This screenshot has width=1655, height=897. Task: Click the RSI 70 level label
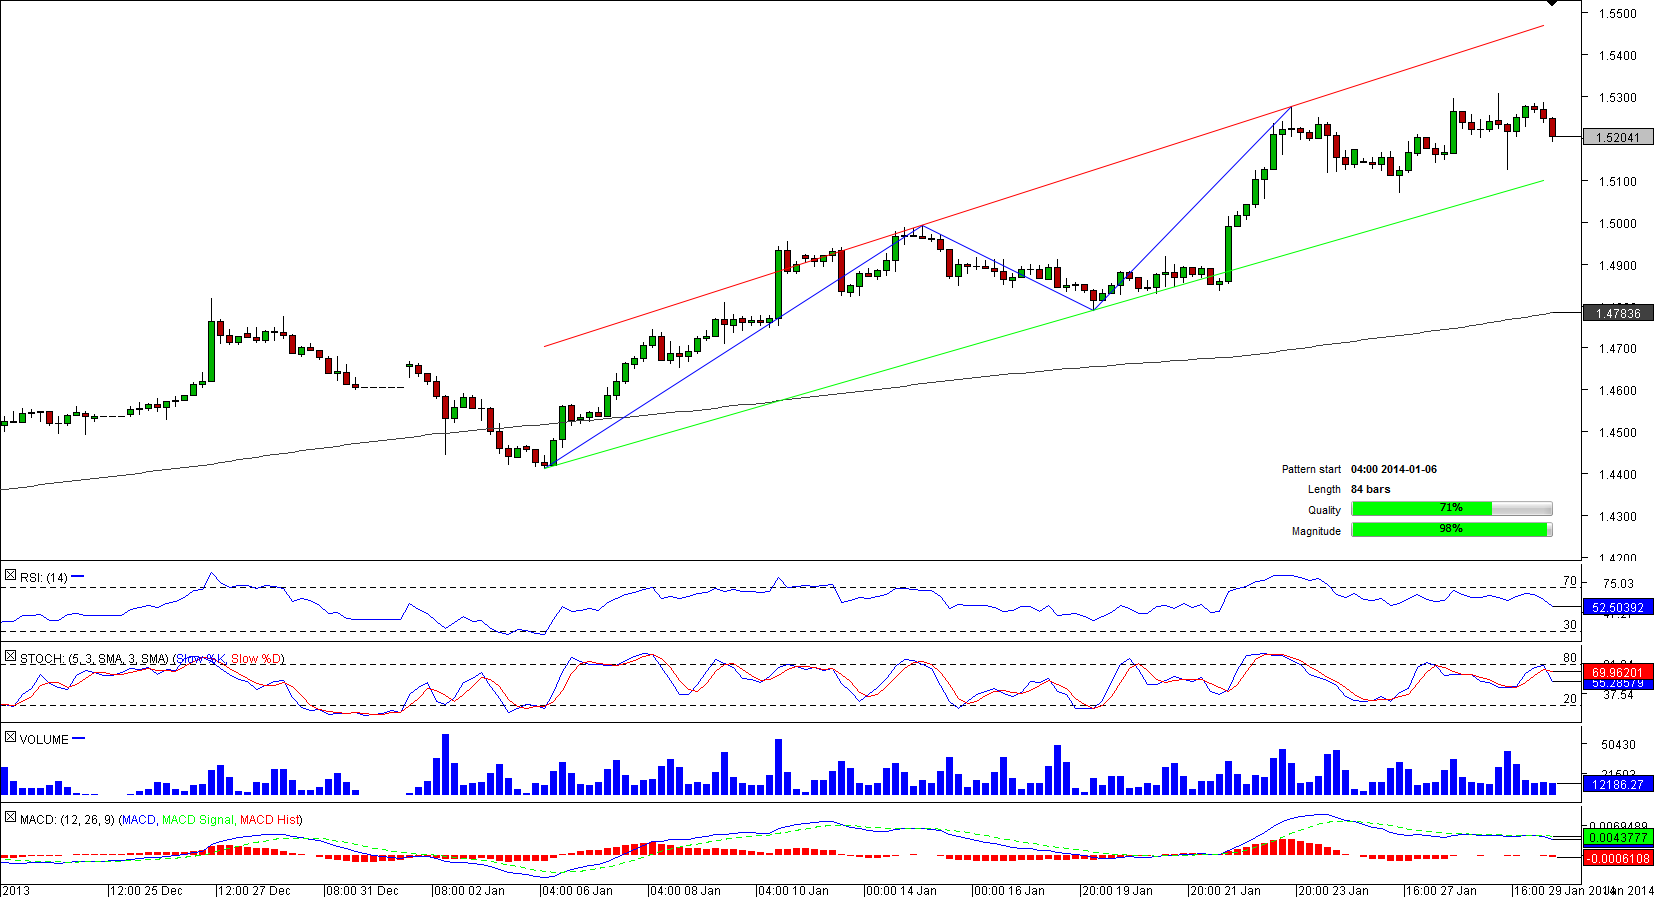[1570, 582]
